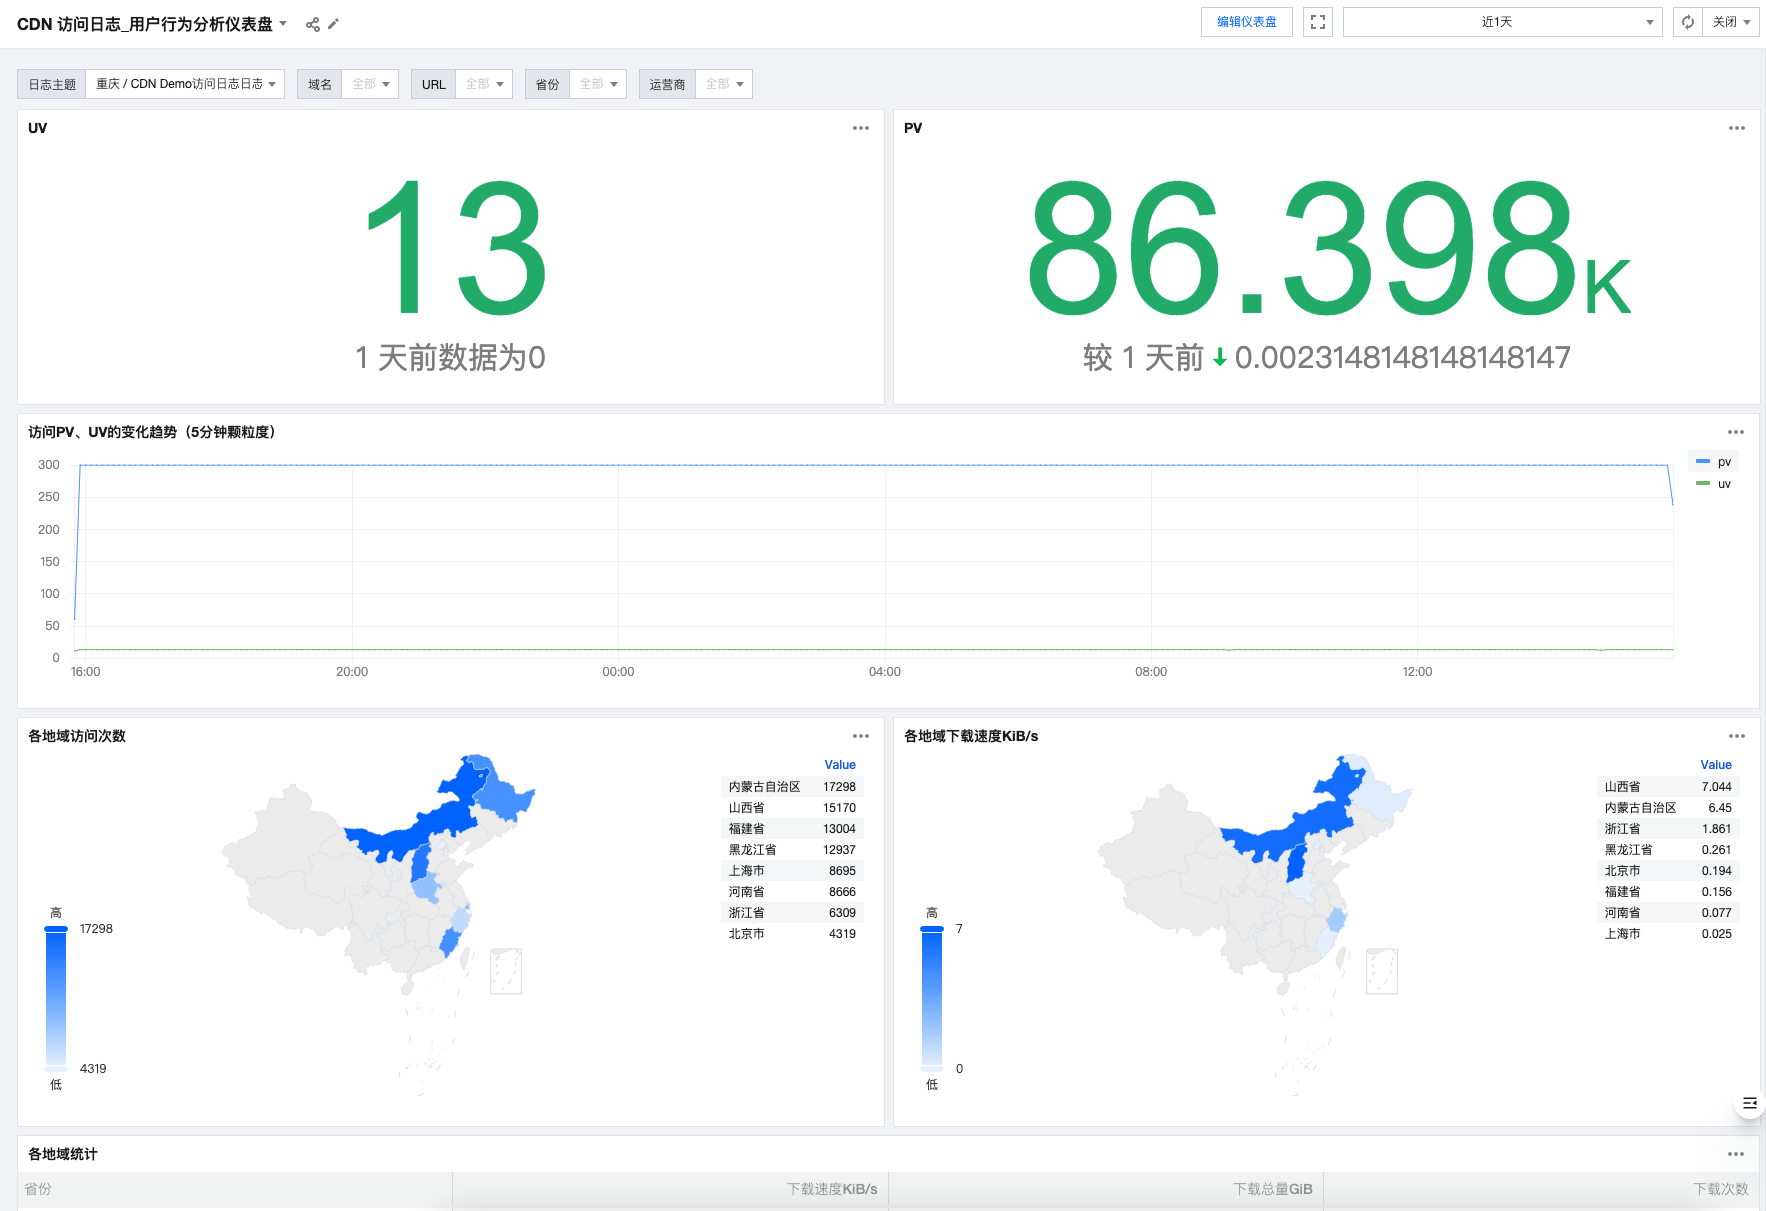Open the 运营商 filter dropdown
The image size is (1766, 1211).
(724, 84)
